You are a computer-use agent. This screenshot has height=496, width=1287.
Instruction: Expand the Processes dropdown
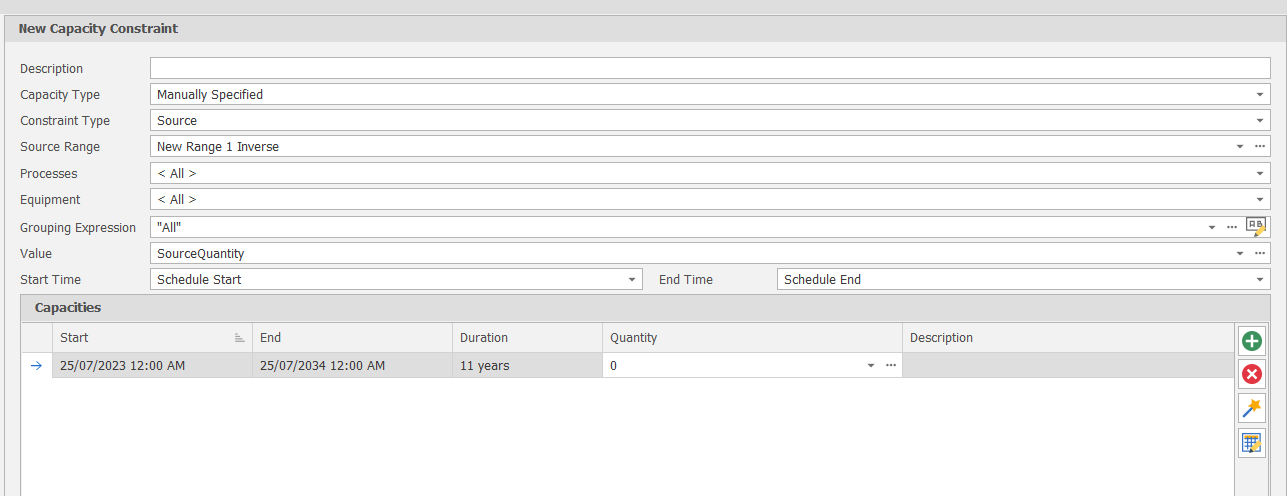[x=1260, y=174]
